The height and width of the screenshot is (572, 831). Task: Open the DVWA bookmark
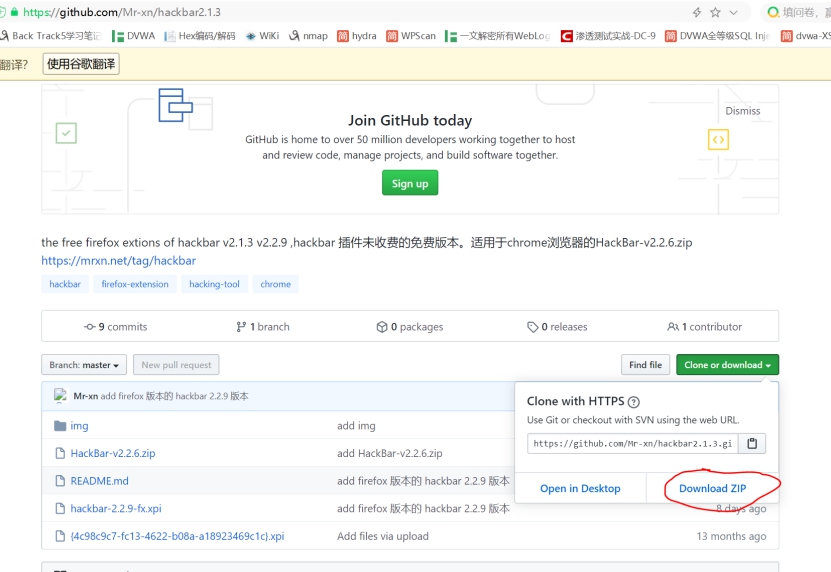click(134, 36)
